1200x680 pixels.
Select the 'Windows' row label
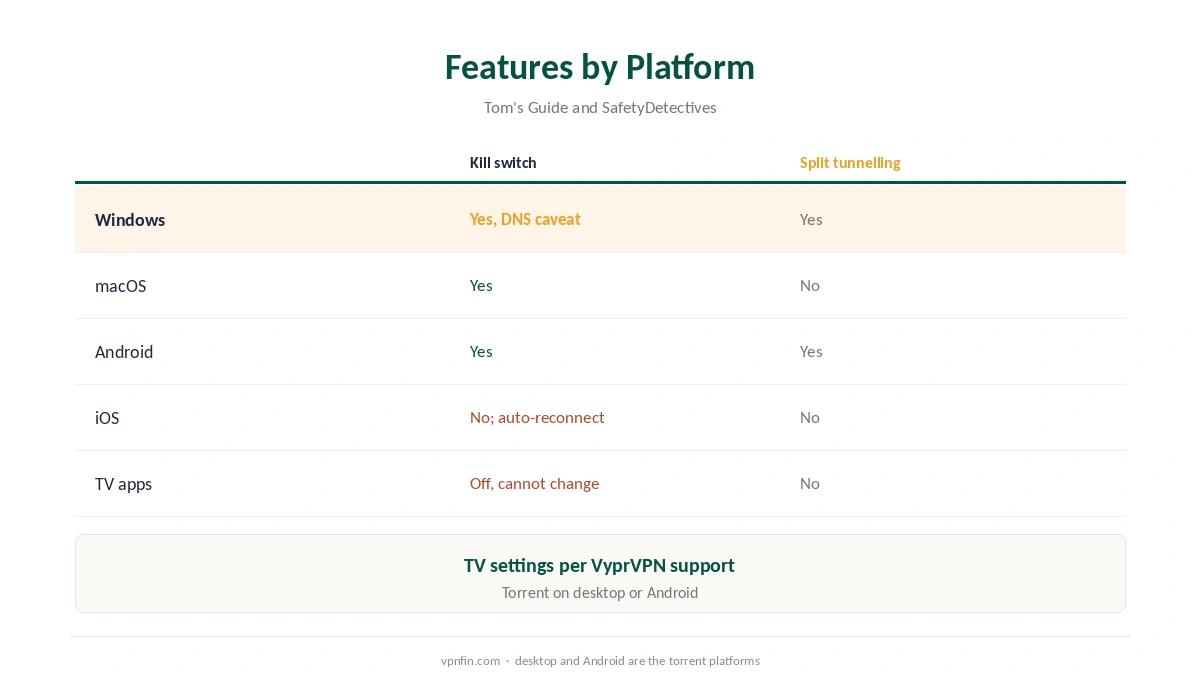130,220
